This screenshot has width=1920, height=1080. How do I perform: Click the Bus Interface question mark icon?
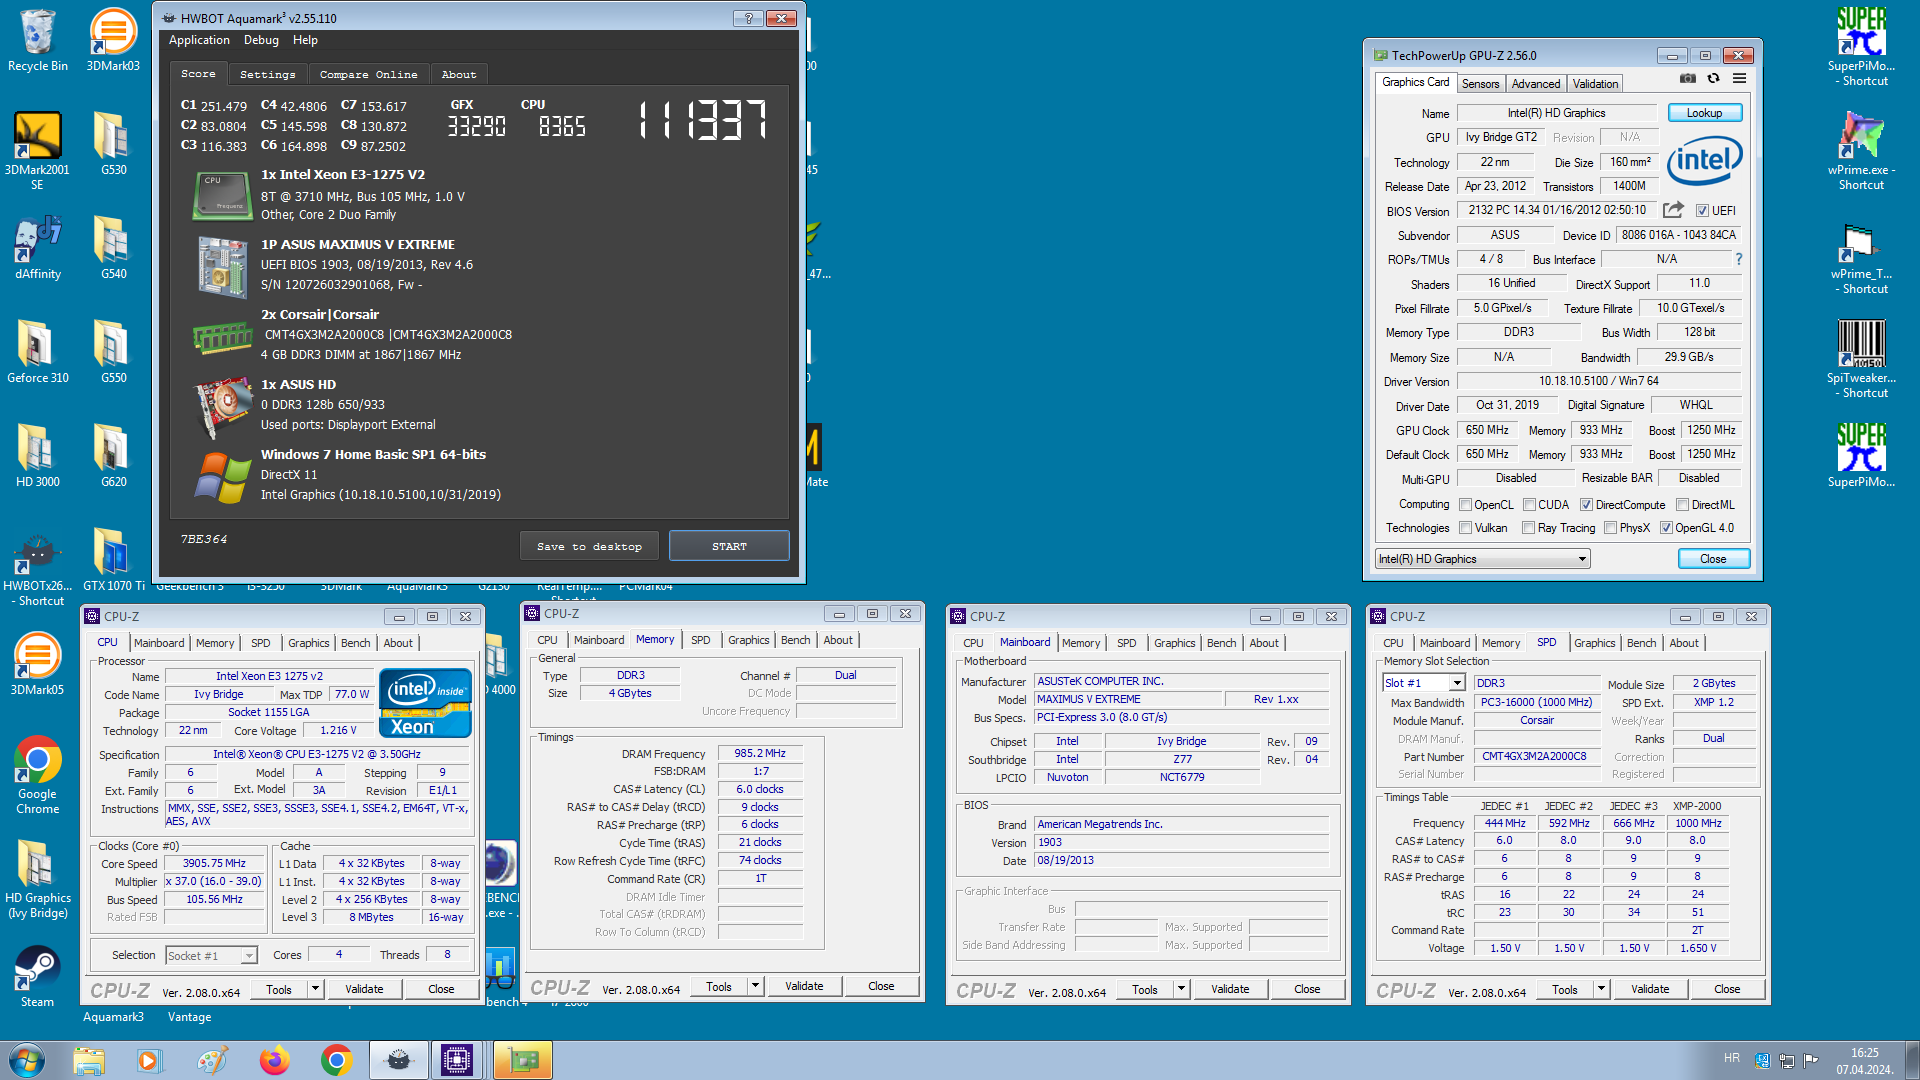click(x=1739, y=259)
